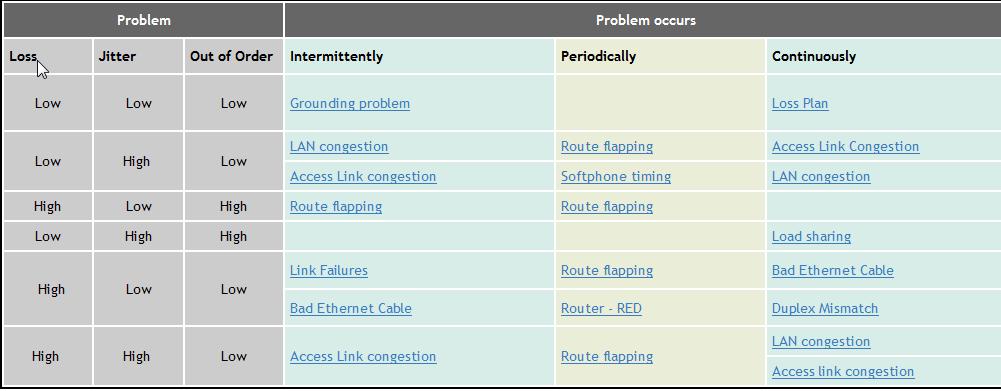Click Access Link Congestion under Continuously
This screenshot has width=1001, height=391.
pos(845,146)
